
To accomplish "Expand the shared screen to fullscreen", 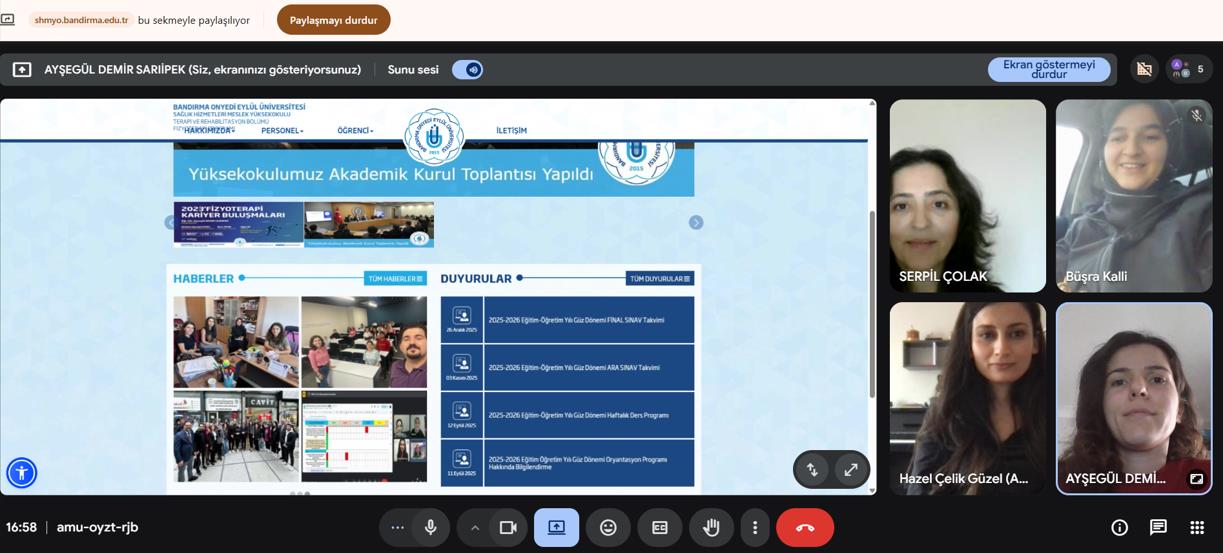I will point(851,470).
